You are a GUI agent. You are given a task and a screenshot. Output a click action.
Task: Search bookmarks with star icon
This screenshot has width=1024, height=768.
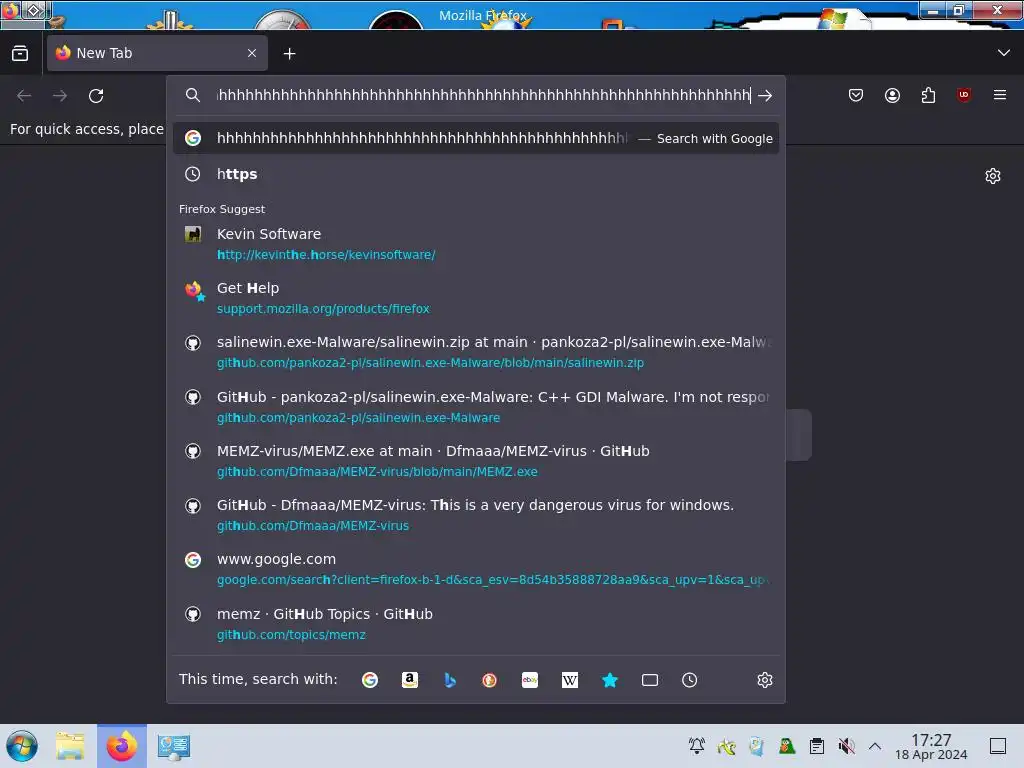[610, 680]
